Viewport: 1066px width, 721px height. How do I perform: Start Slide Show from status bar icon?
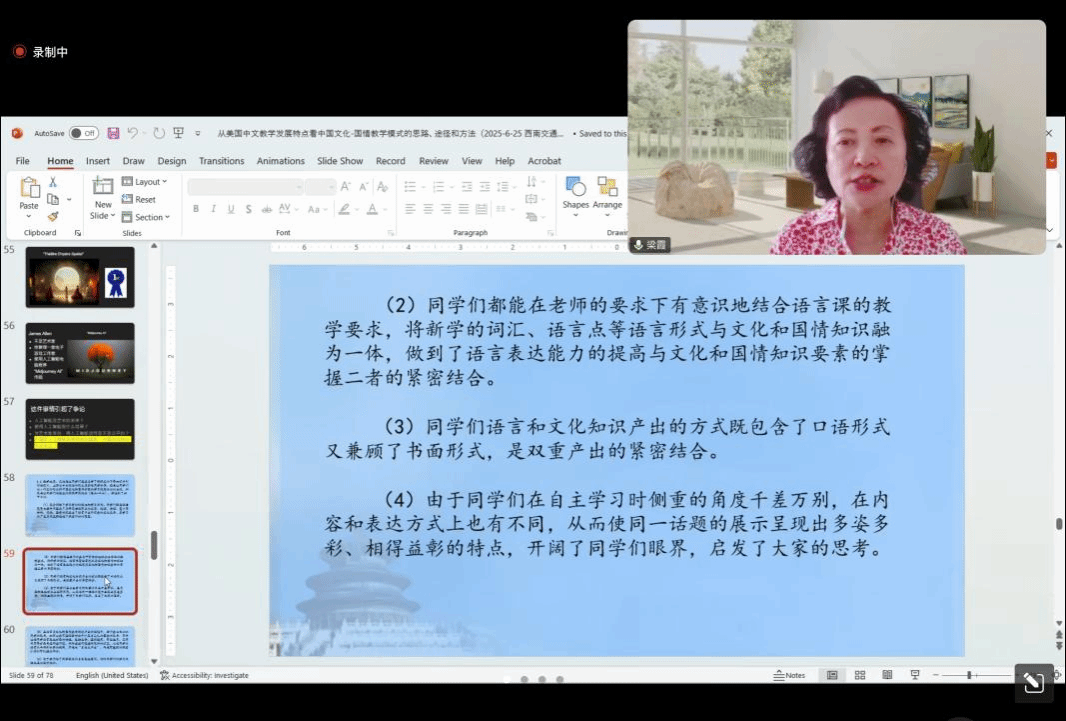pos(915,675)
